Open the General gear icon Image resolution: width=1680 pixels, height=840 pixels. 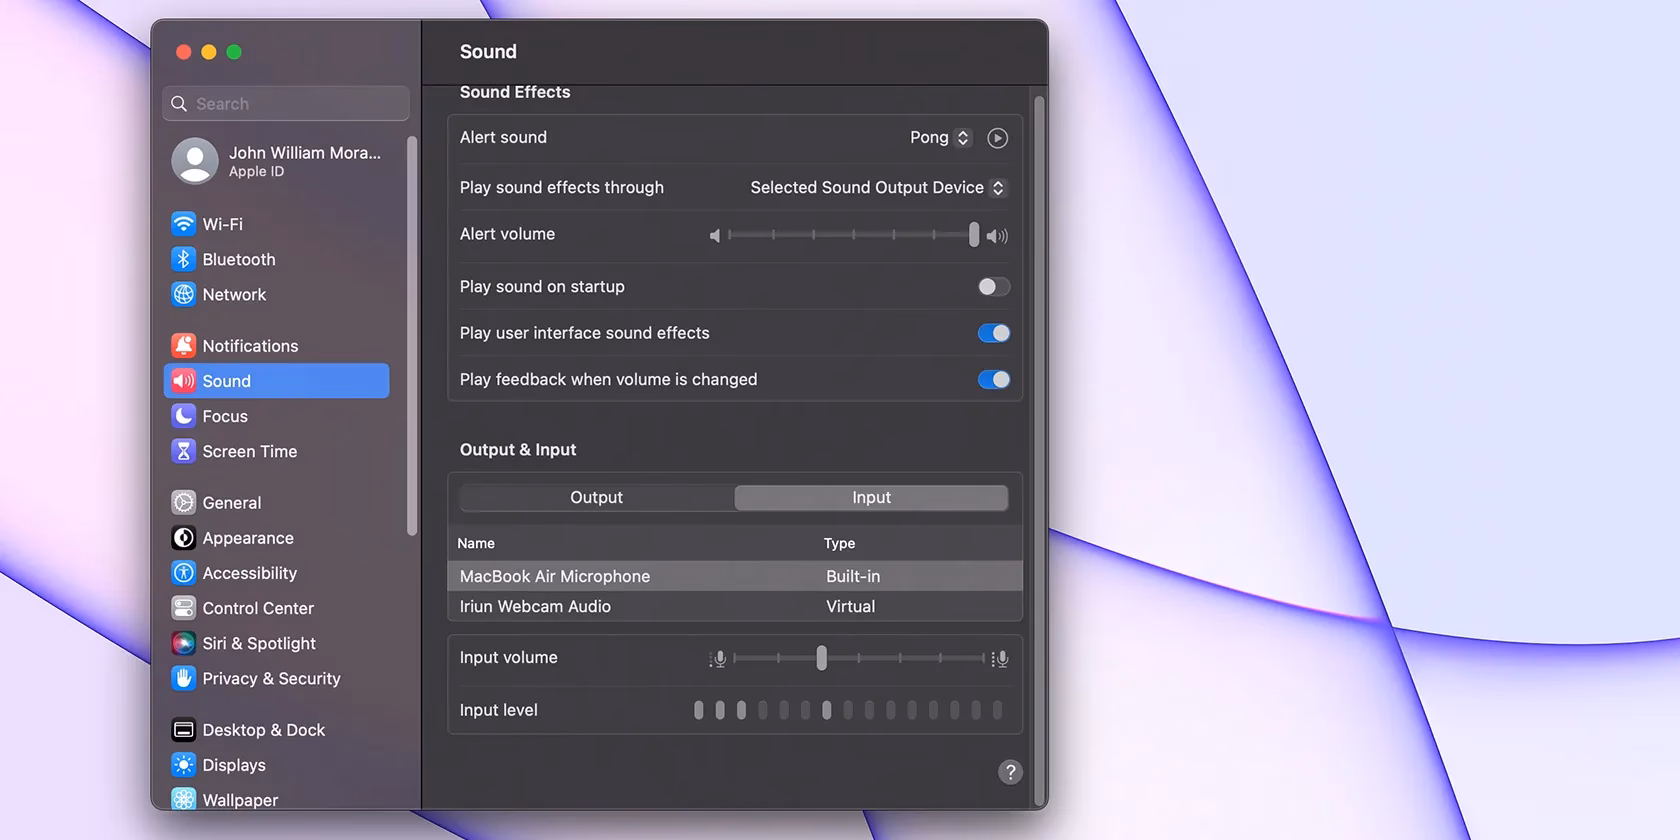(183, 502)
